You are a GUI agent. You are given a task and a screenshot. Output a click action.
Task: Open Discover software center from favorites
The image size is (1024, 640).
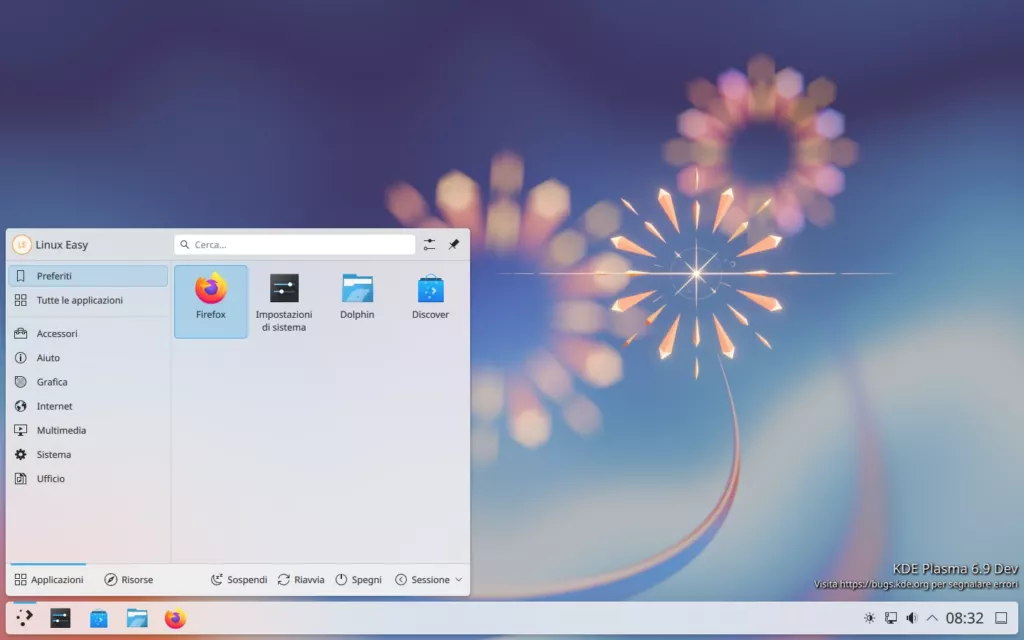point(430,301)
